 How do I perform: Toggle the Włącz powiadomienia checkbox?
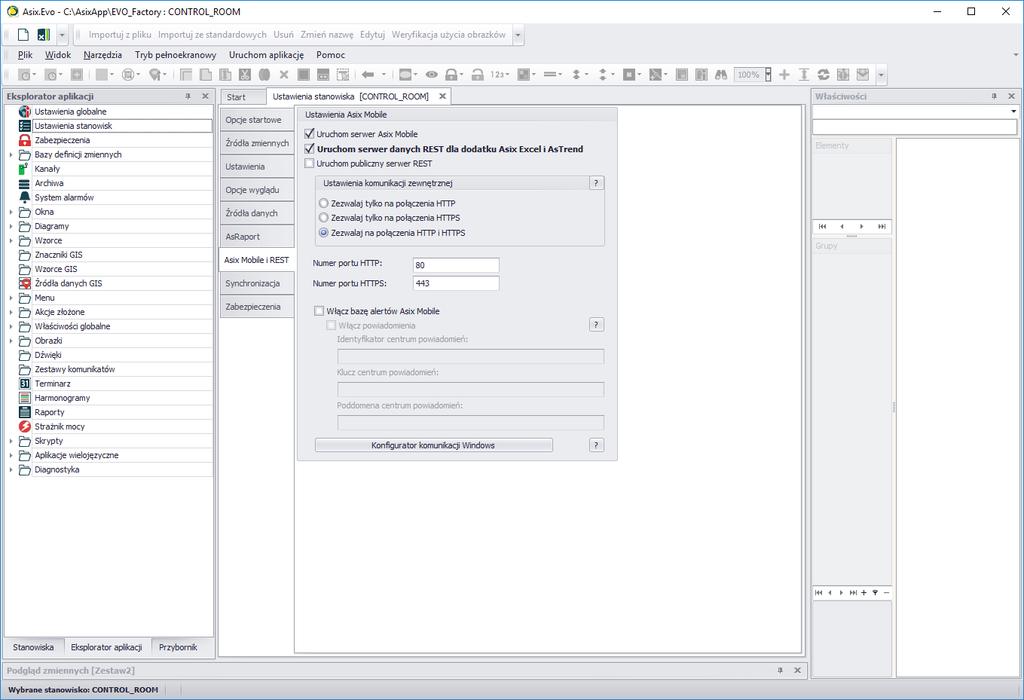(331, 325)
